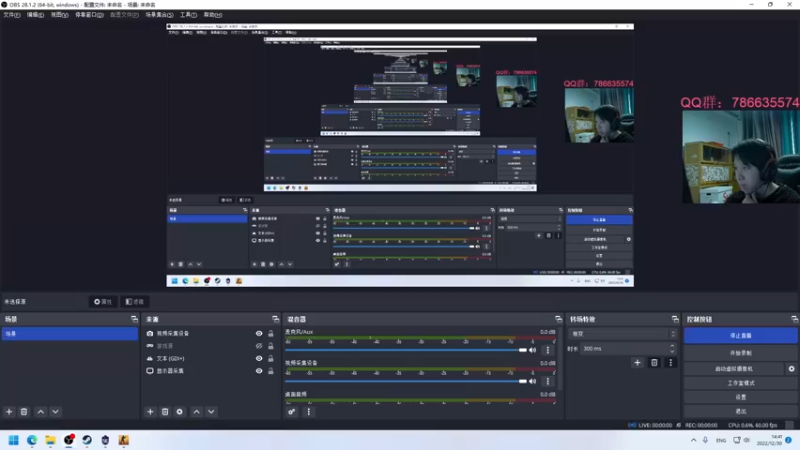The height and width of the screenshot is (450, 800).
Task: Open mixer panel three-dot menu at bottom
Action: click(308, 412)
